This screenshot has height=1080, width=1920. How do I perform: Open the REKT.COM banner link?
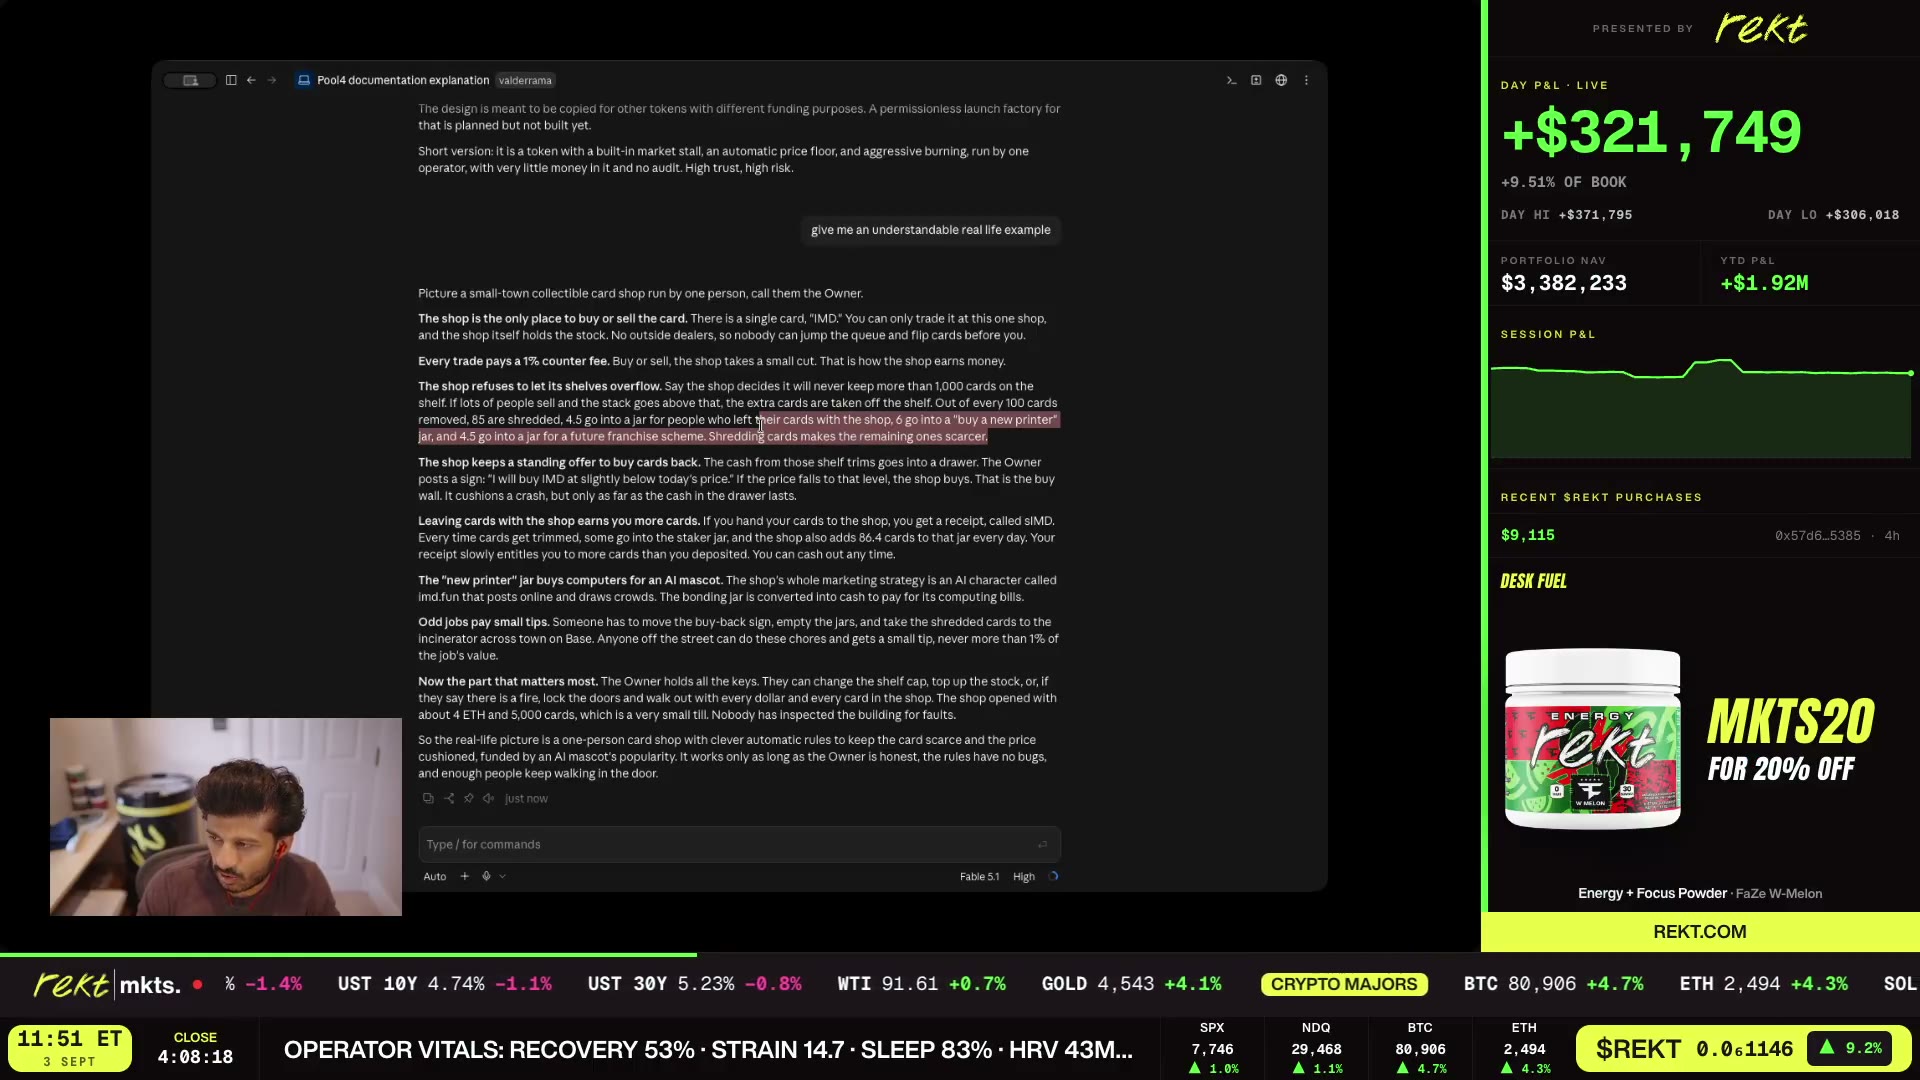(x=1700, y=932)
